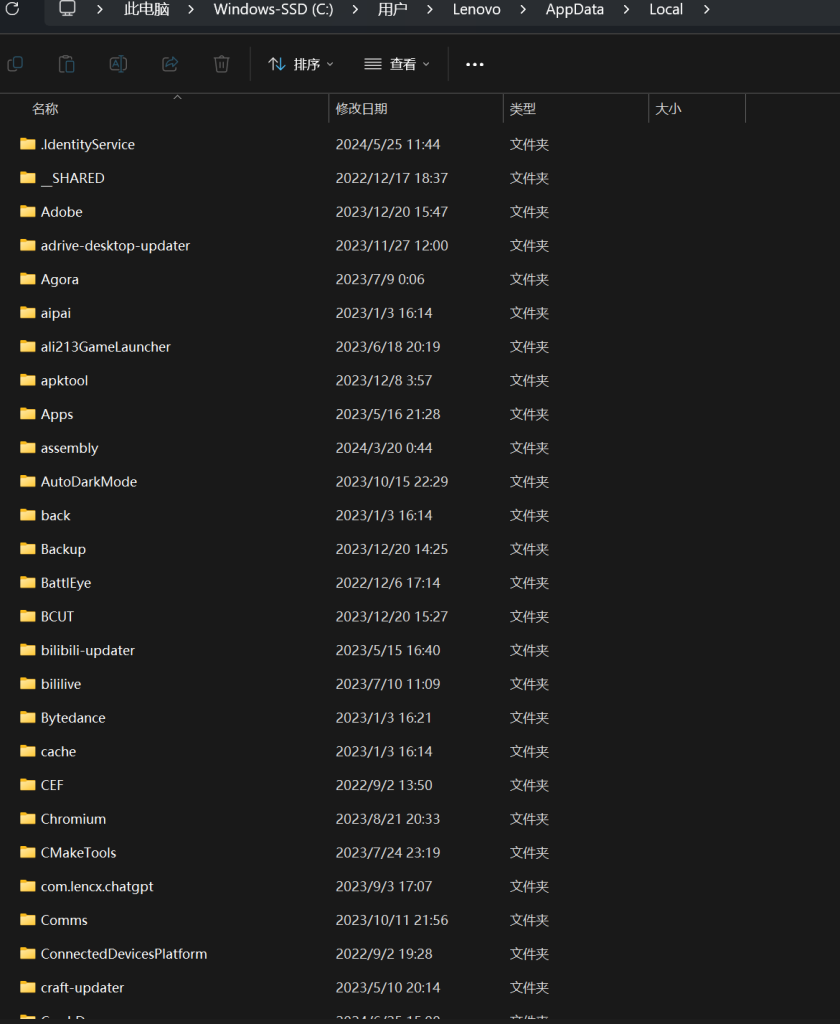
Task: Expand the chevron after Local in breadcrumb
Action: click(707, 9)
